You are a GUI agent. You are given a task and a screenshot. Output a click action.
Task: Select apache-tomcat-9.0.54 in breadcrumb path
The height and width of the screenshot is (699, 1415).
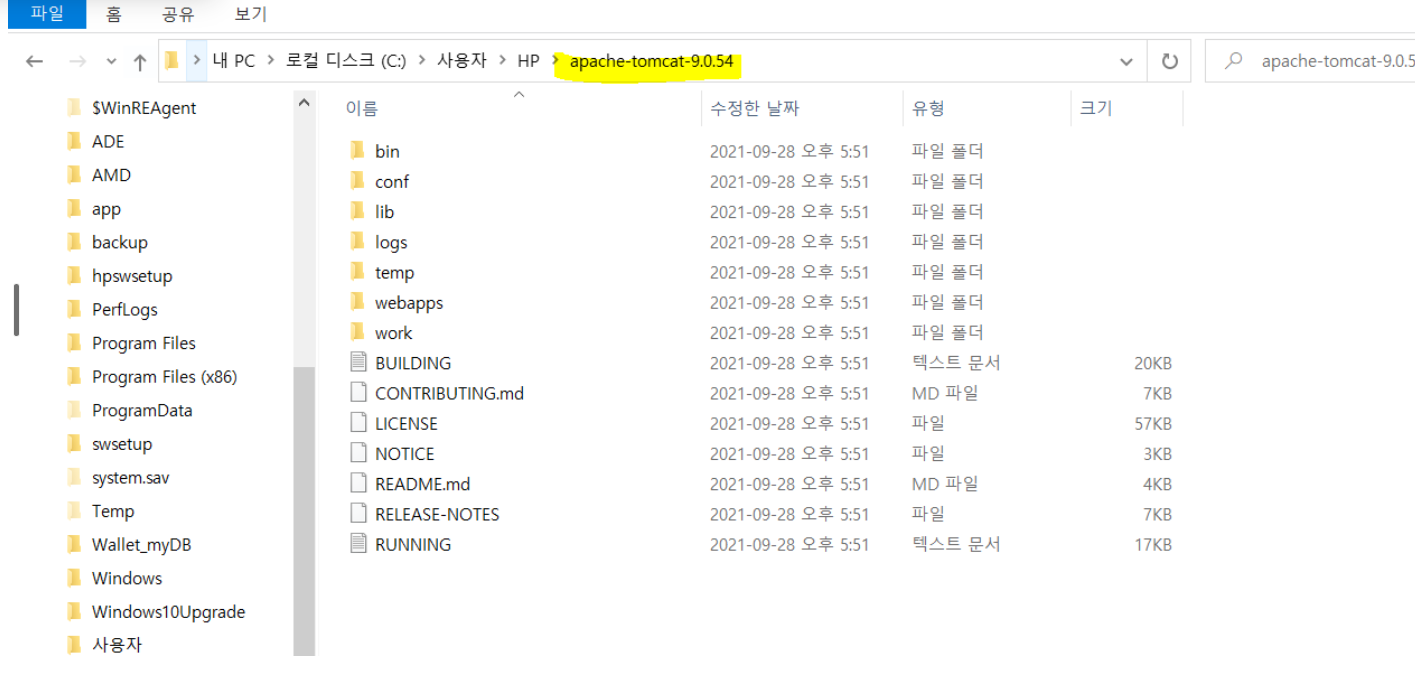[x=652, y=61]
